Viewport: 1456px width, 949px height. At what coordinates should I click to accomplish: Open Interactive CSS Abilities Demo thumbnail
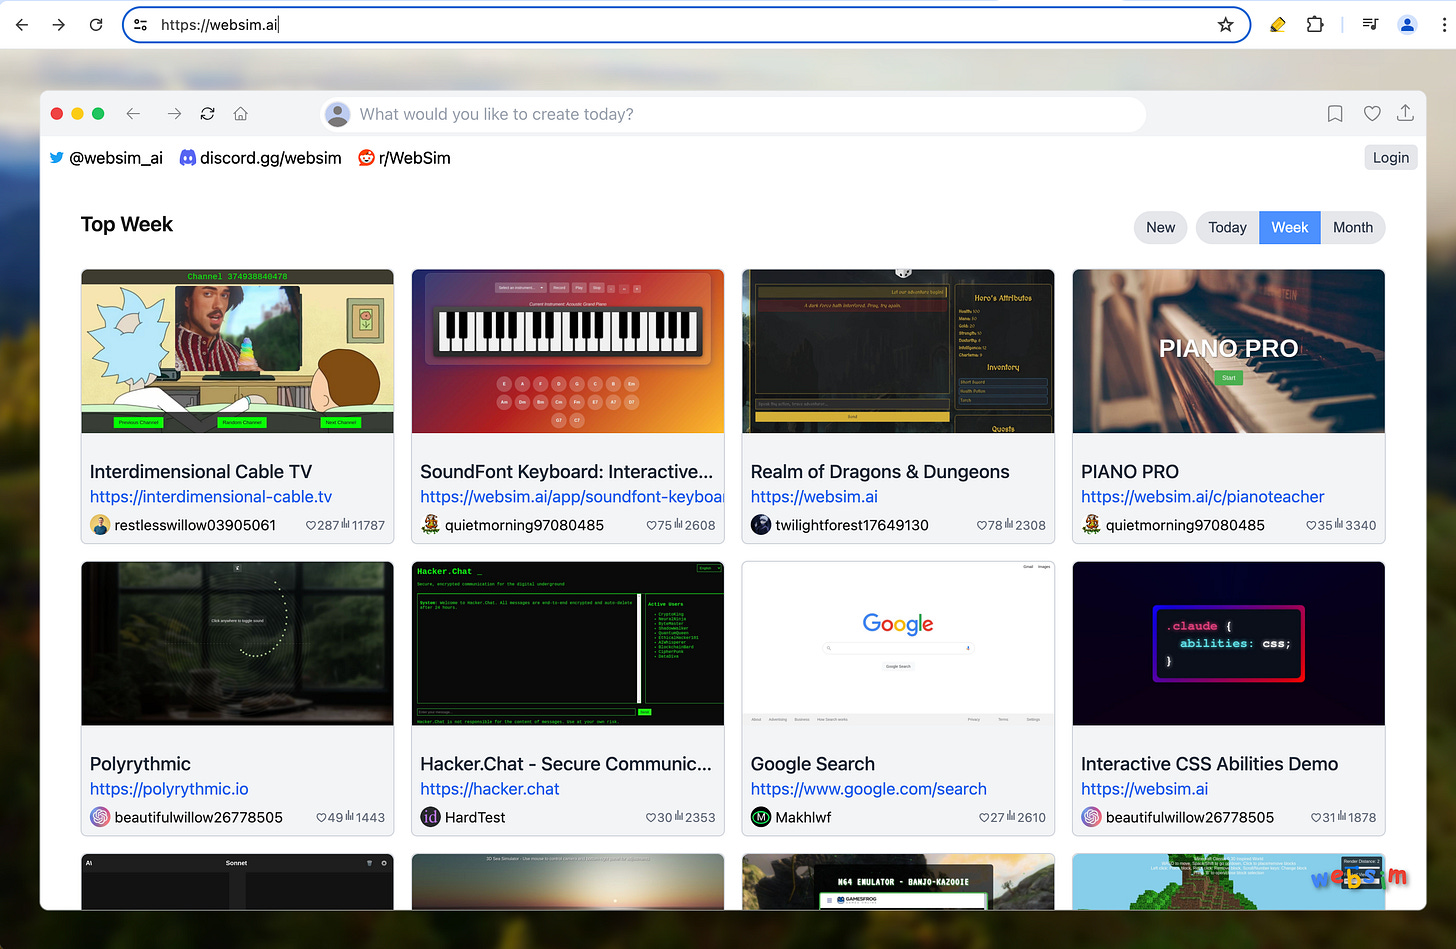tap(1229, 643)
